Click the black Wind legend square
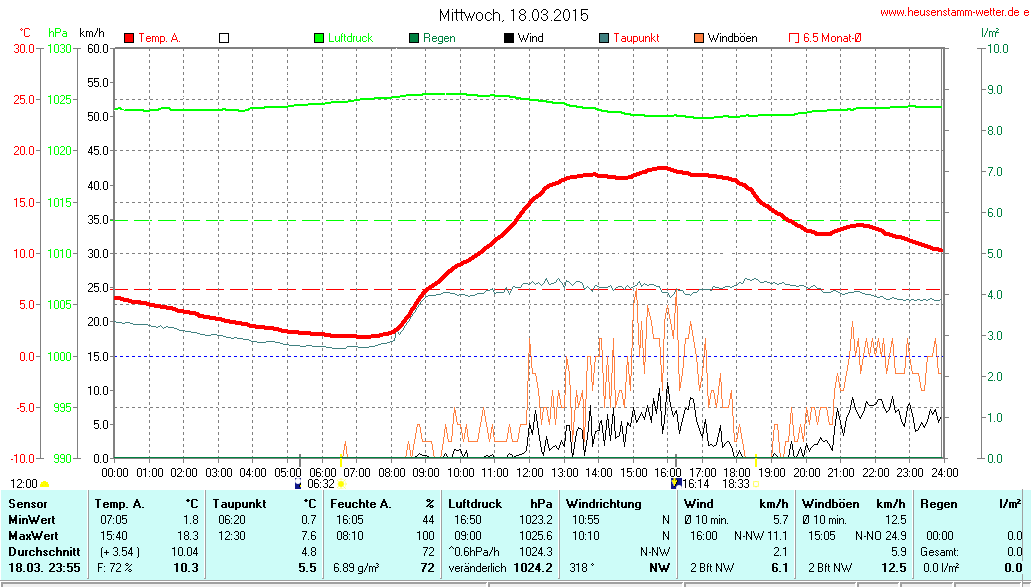The height and width of the screenshot is (587, 1034). click(509, 38)
